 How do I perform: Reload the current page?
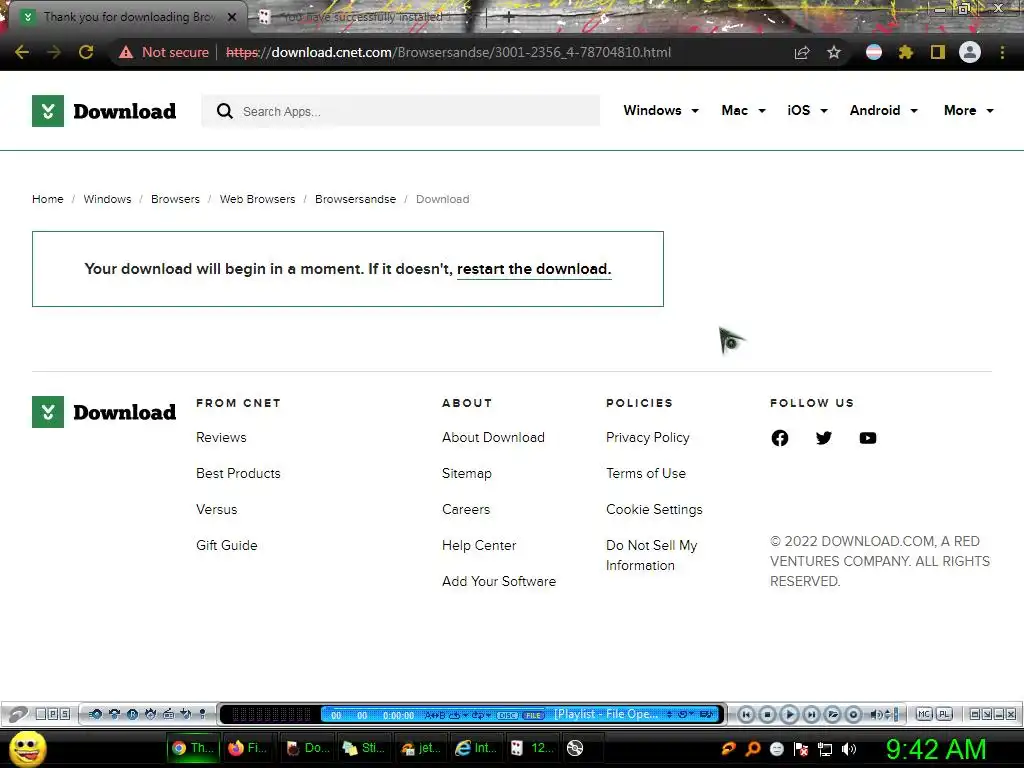86,52
